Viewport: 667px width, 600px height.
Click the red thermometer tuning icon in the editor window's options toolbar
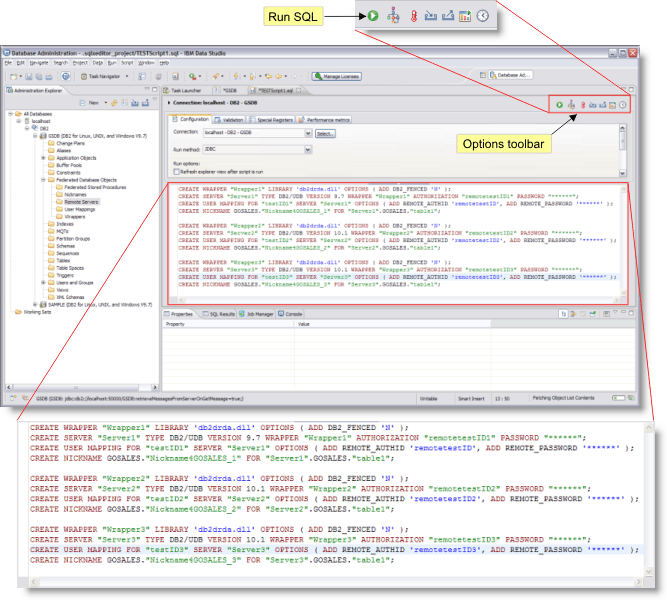click(583, 105)
